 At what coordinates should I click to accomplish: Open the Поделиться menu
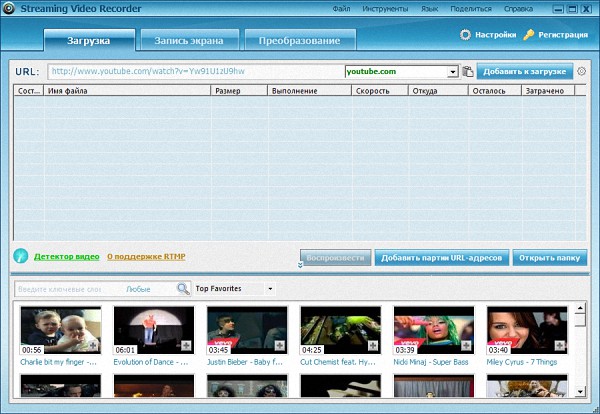point(471,8)
